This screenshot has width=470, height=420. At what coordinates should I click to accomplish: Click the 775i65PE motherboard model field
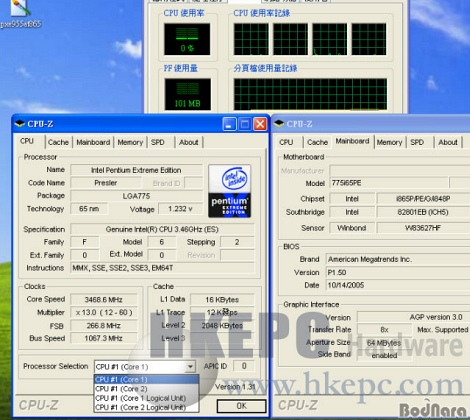(x=388, y=183)
